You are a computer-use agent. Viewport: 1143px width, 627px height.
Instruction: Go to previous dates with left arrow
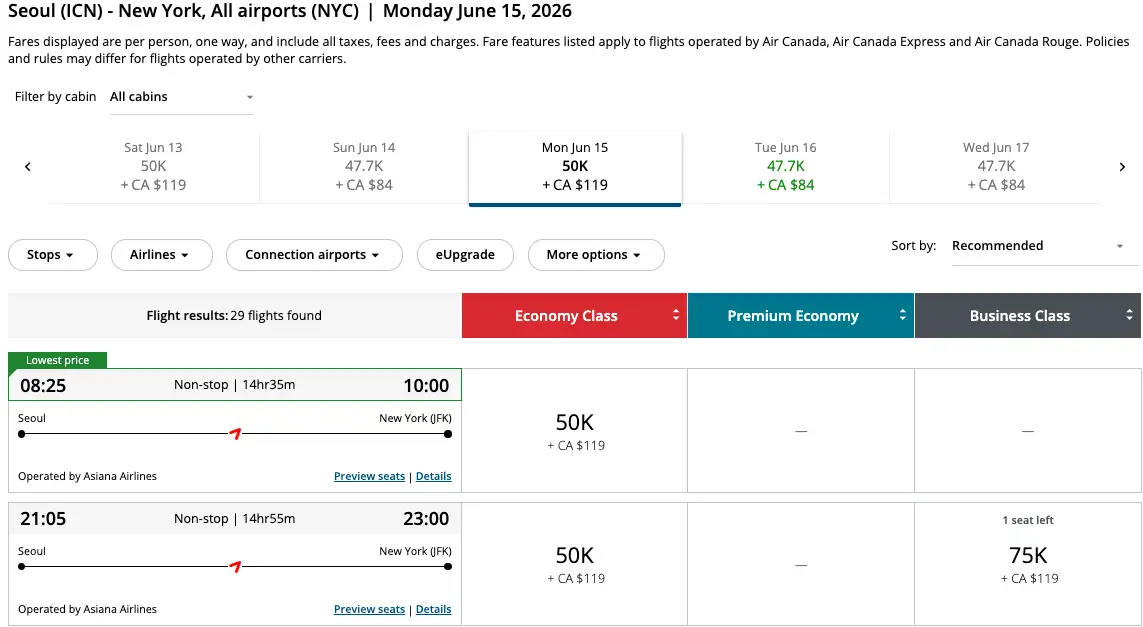[28, 167]
